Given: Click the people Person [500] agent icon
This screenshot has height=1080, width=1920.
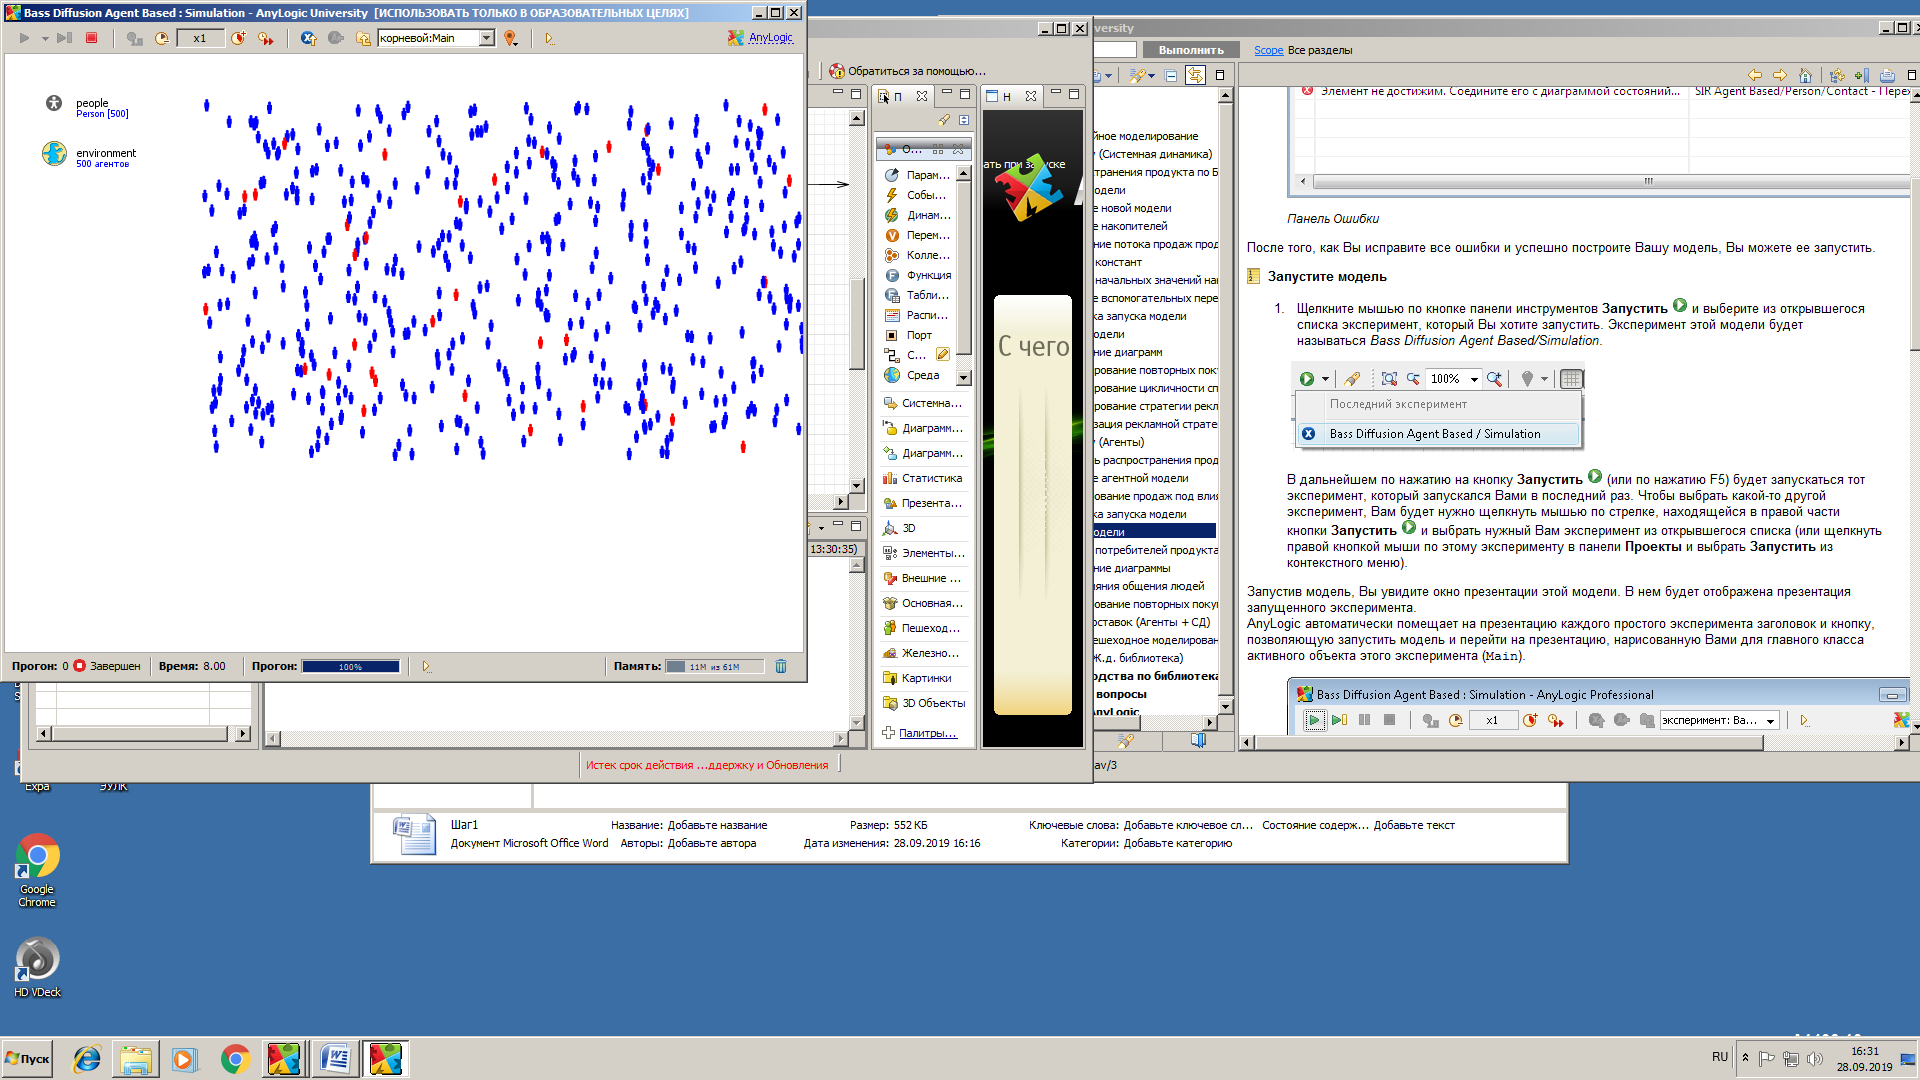Looking at the screenshot, I should click(54, 103).
